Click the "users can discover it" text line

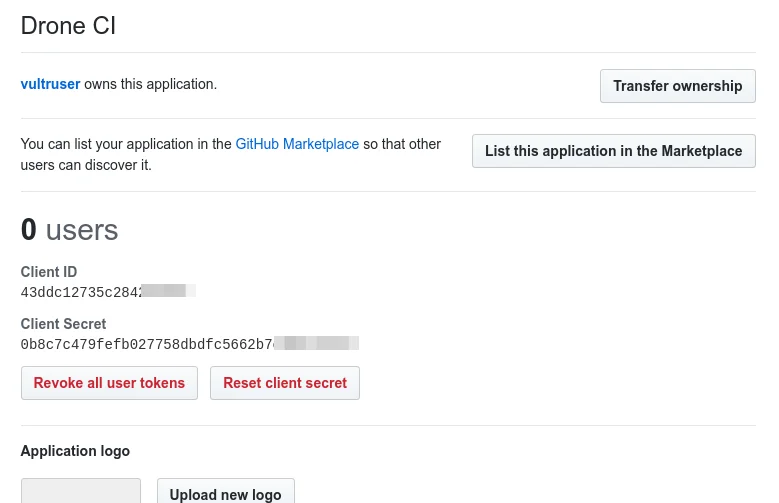point(86,165)
